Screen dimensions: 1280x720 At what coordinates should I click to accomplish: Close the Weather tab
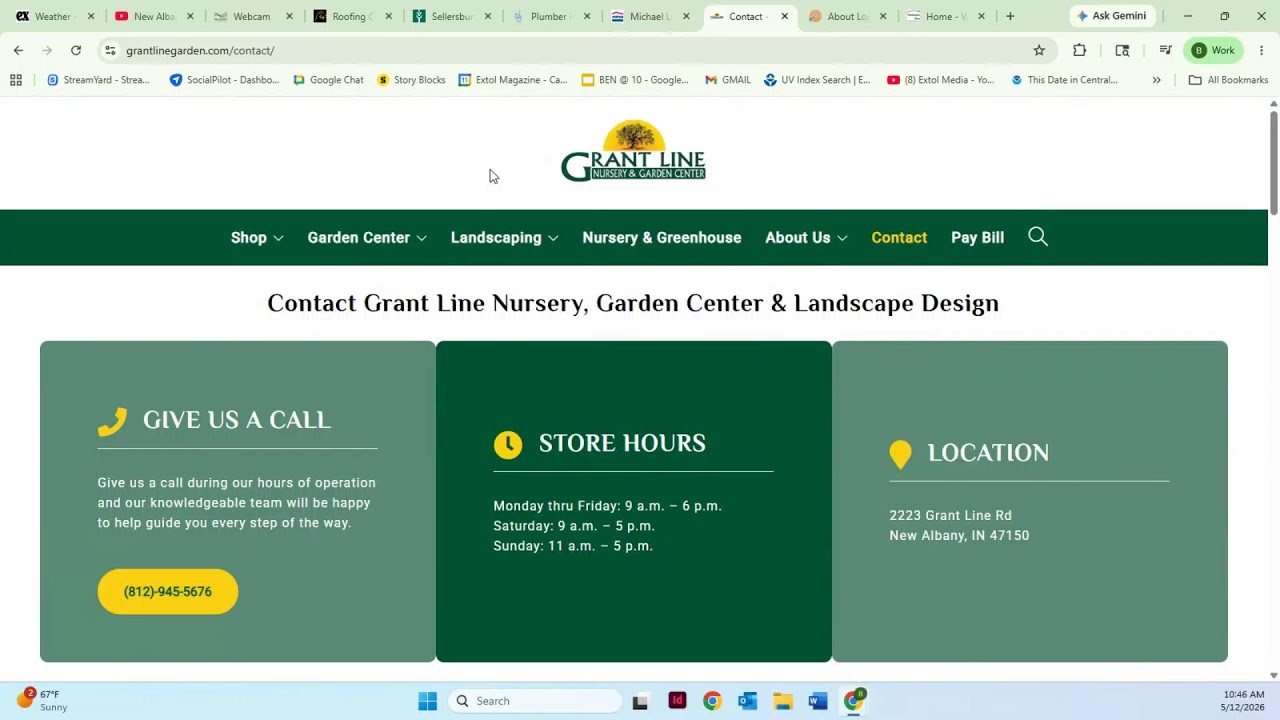pos(91,16)
